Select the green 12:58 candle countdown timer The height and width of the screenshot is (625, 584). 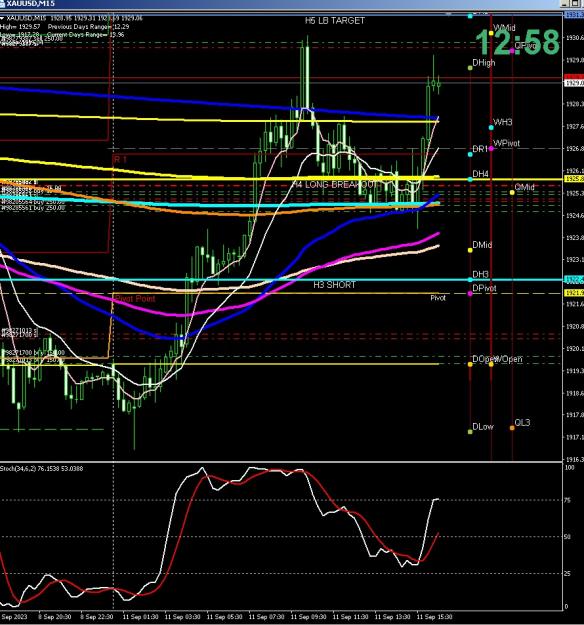tap(517, 42)
